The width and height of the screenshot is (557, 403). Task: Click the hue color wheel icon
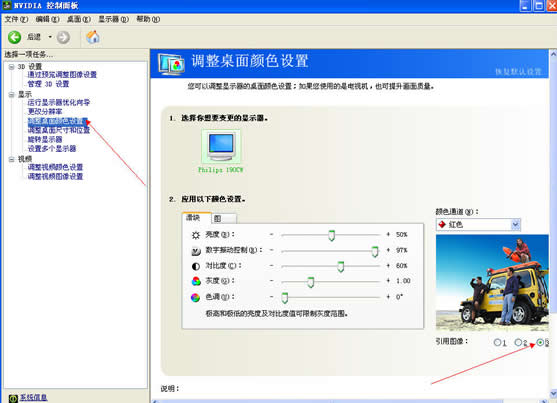(195, 297)
